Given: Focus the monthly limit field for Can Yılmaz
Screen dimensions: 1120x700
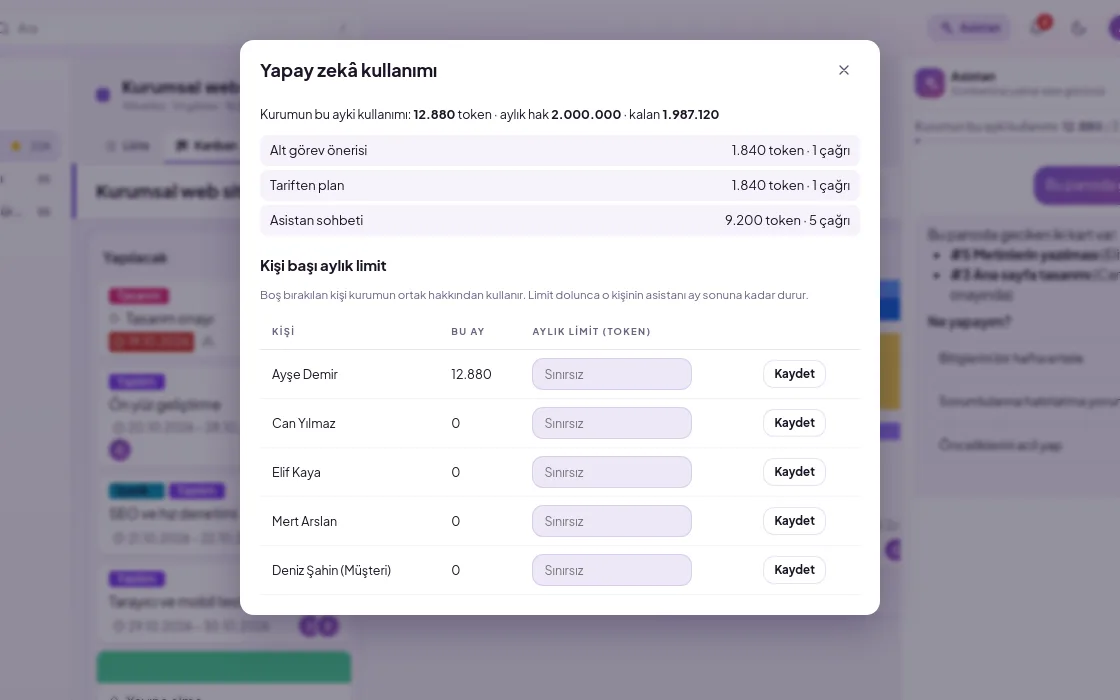Looking at the screenshot, I should (x=611, y=423).
